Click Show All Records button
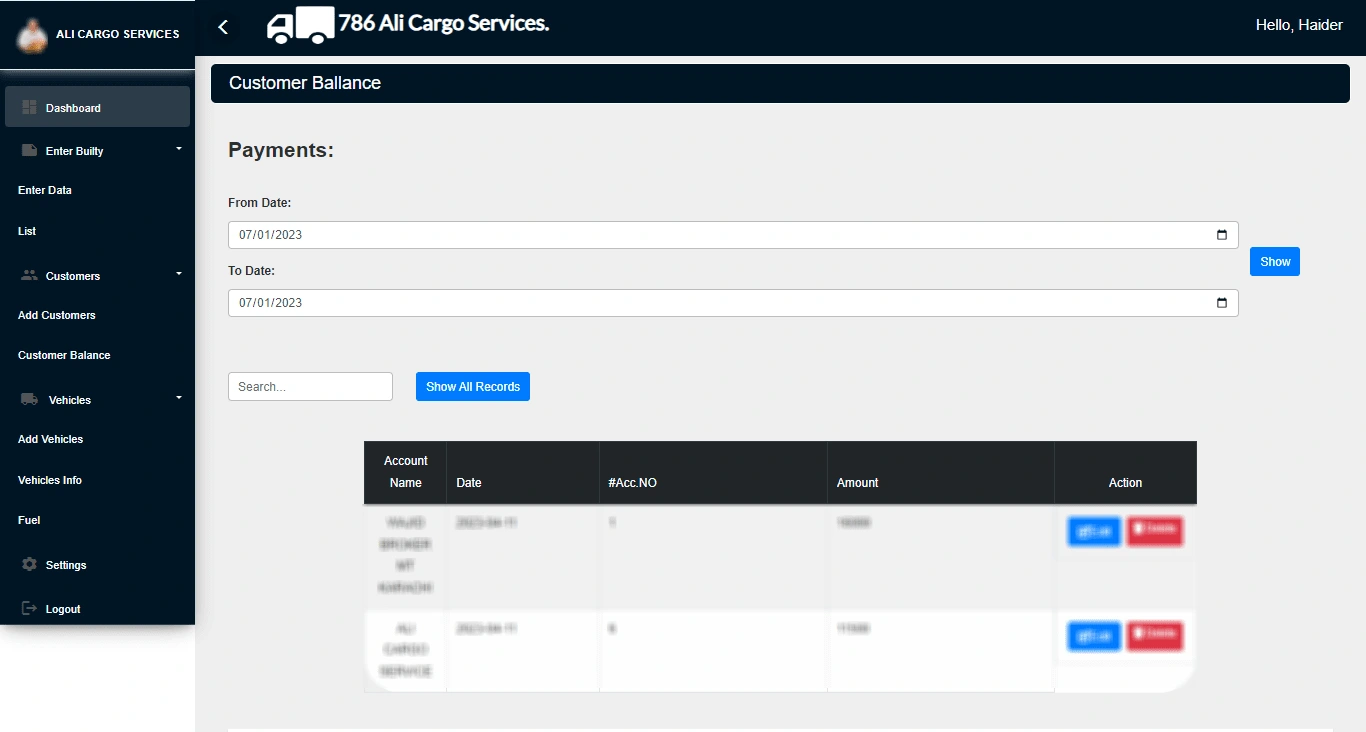This screenshot has width=1366, height=732. [473, 386]
